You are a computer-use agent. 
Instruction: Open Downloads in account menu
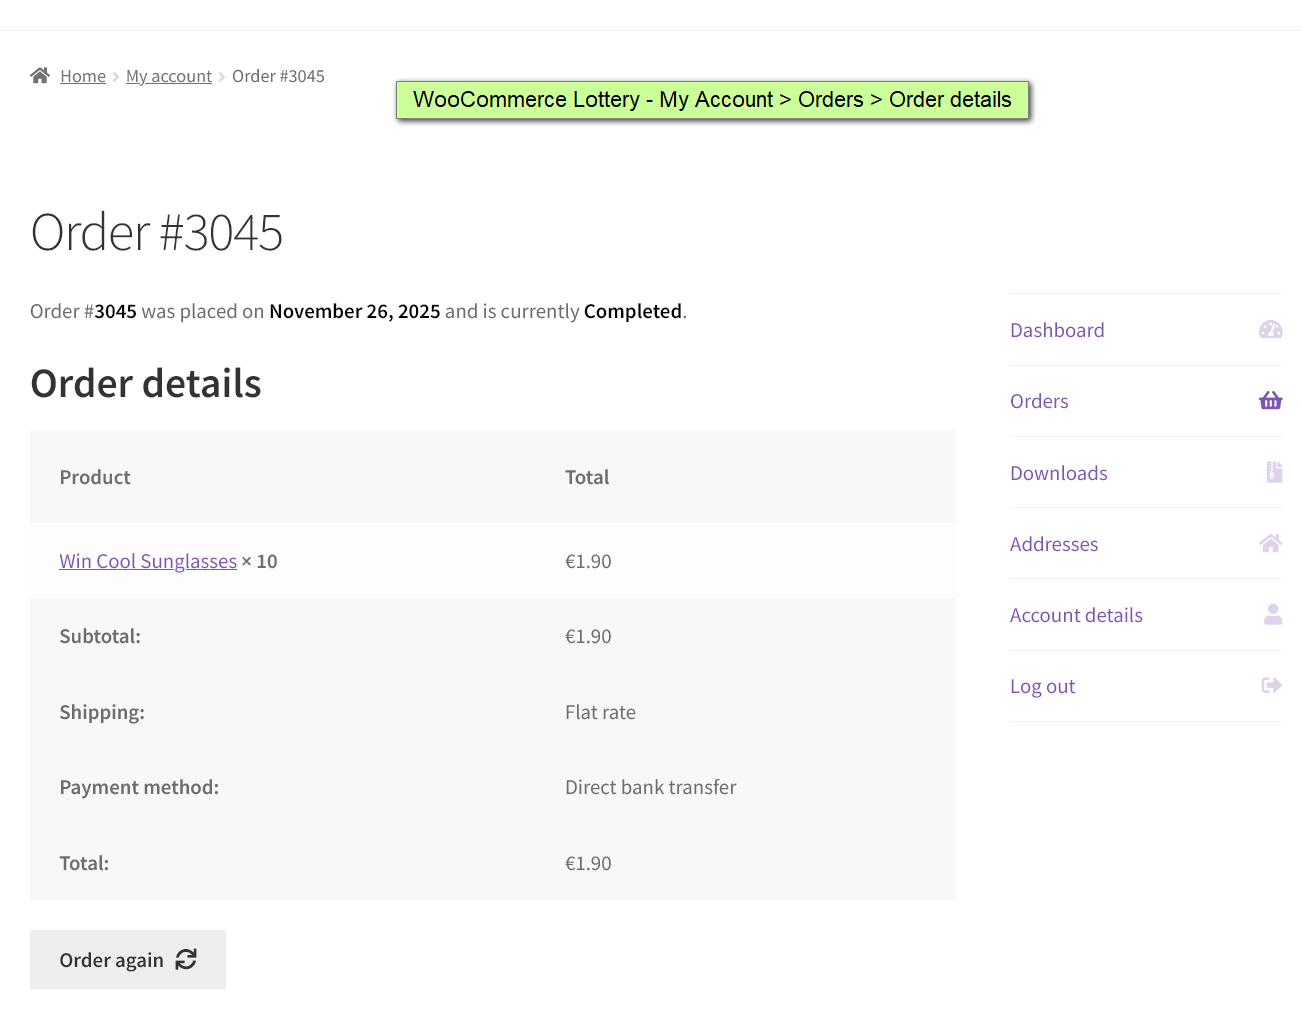pyautogui.click(x=1058, y=473)
